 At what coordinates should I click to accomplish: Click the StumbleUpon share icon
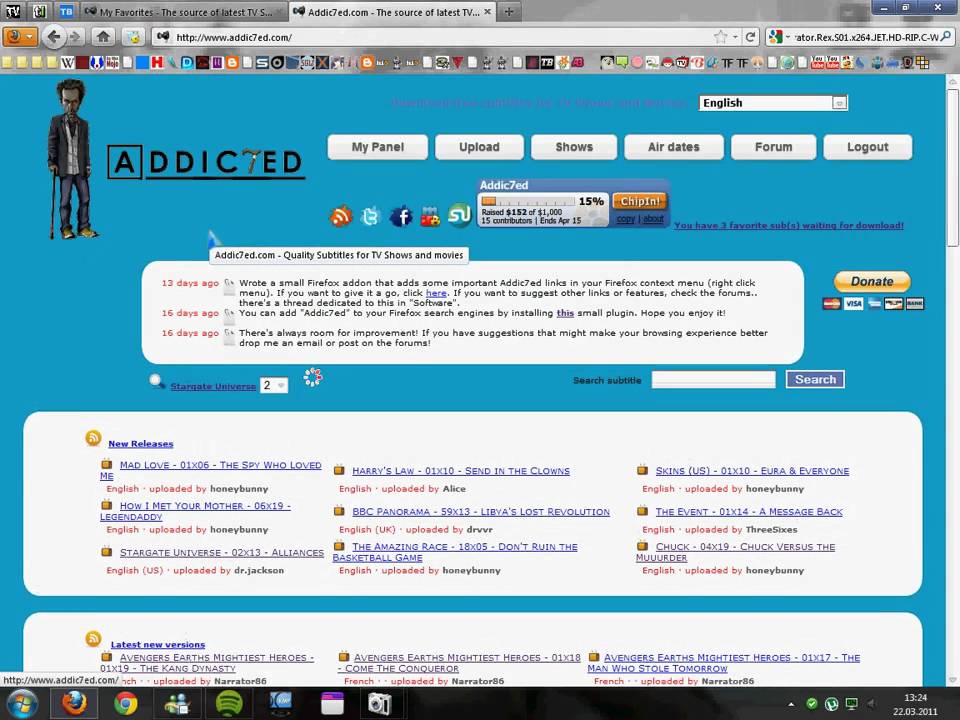tap(459, 215)
